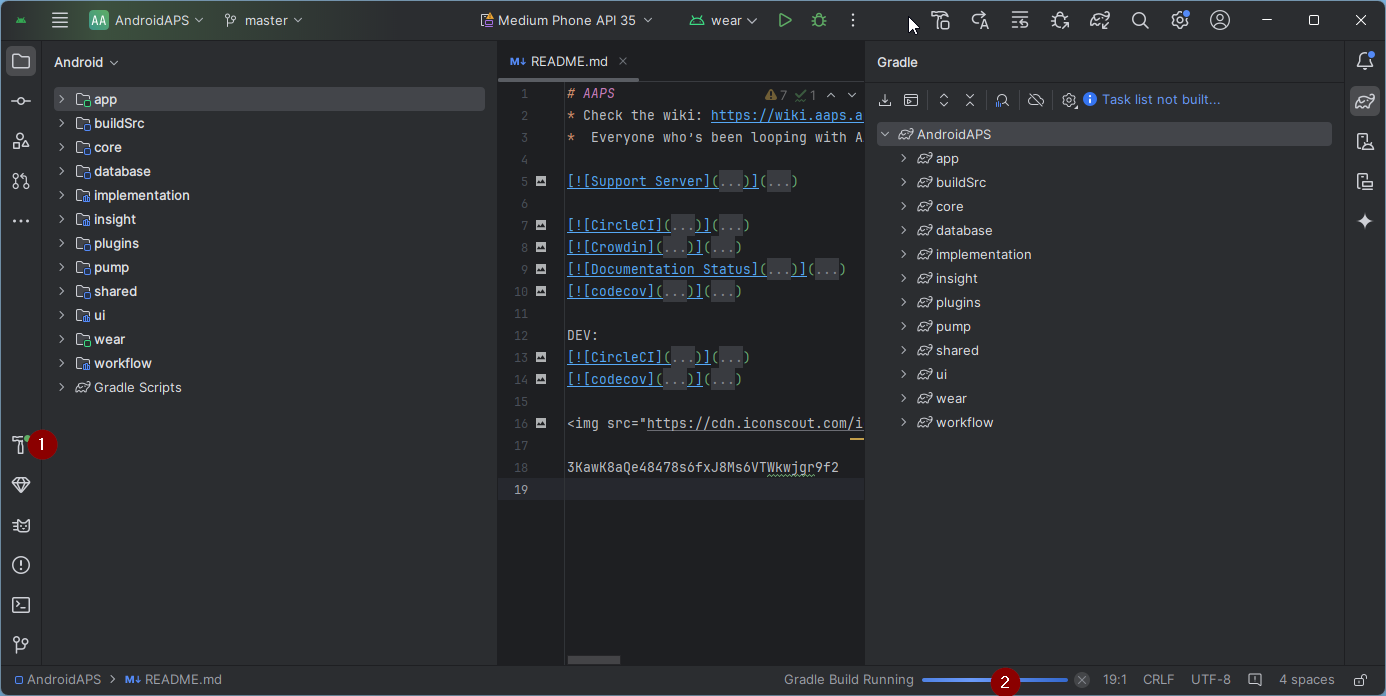Open Gradle build tool settings gear
Image resolution: width=1386 pixels, height=696 pixels.
(1069, 100)
